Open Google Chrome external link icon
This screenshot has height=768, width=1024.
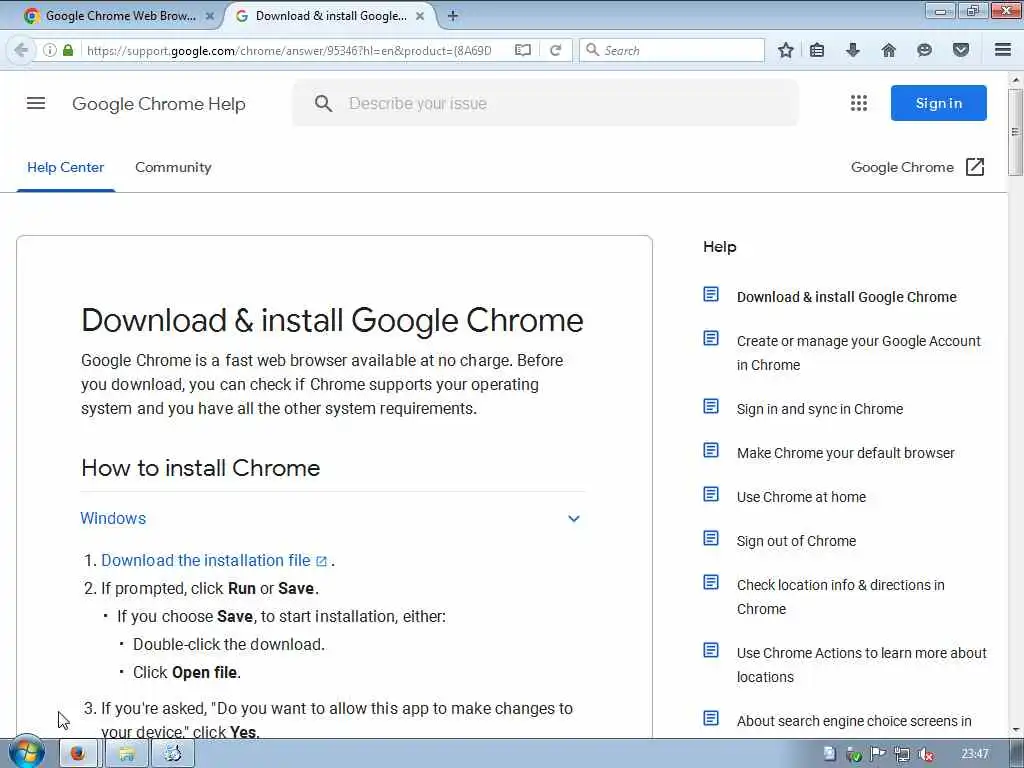(x=974, y=167)
